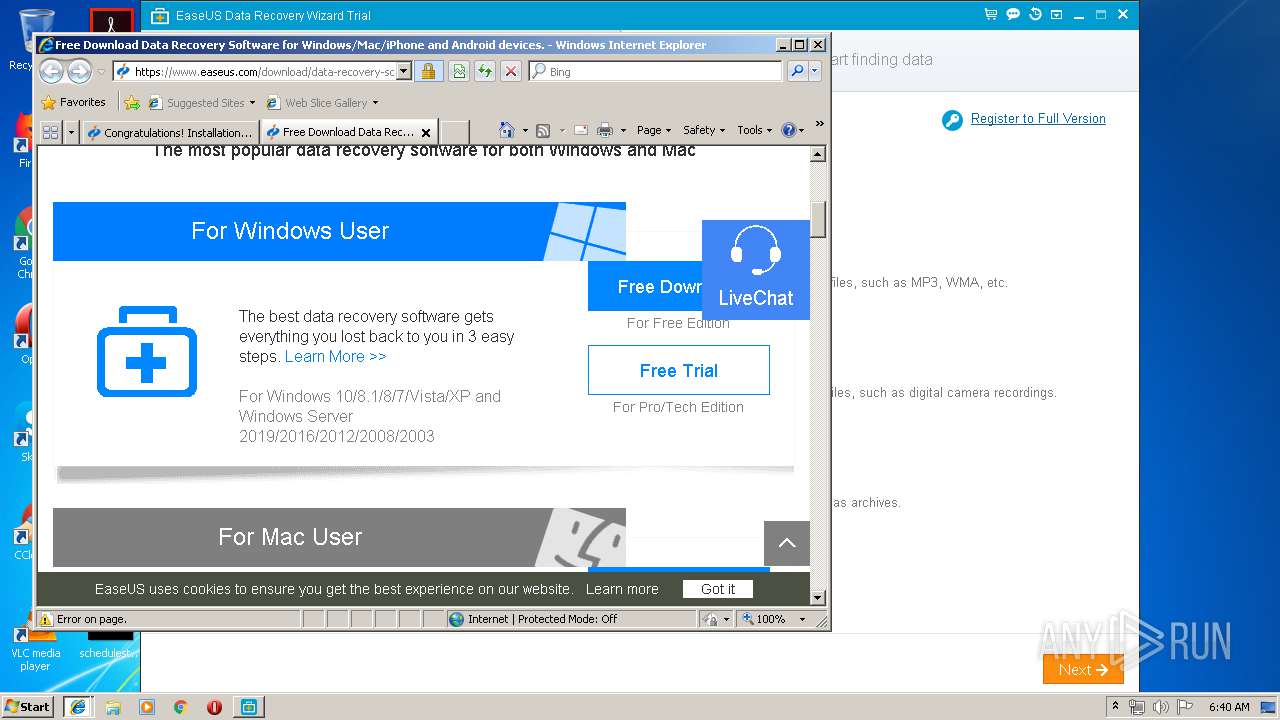Open the recent pages dropdown arrow
Image resolution: width=1280 pixels, height=720 pixels.
[x=101, y=72]
